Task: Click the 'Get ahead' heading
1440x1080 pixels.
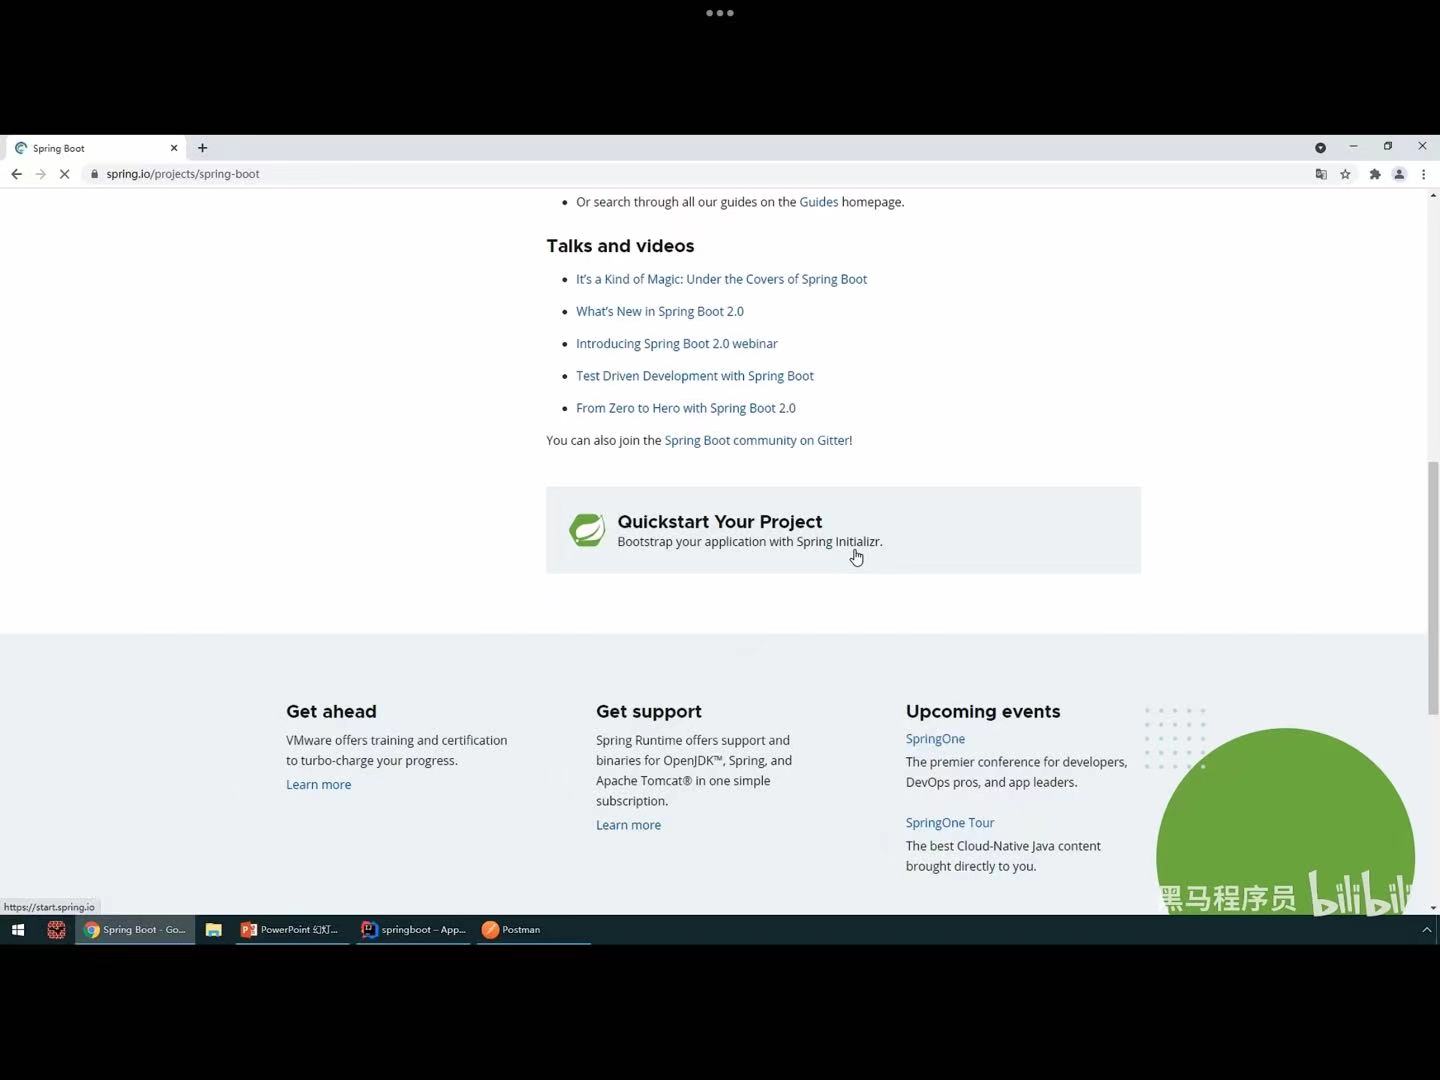Action: (x=331, y=712)
